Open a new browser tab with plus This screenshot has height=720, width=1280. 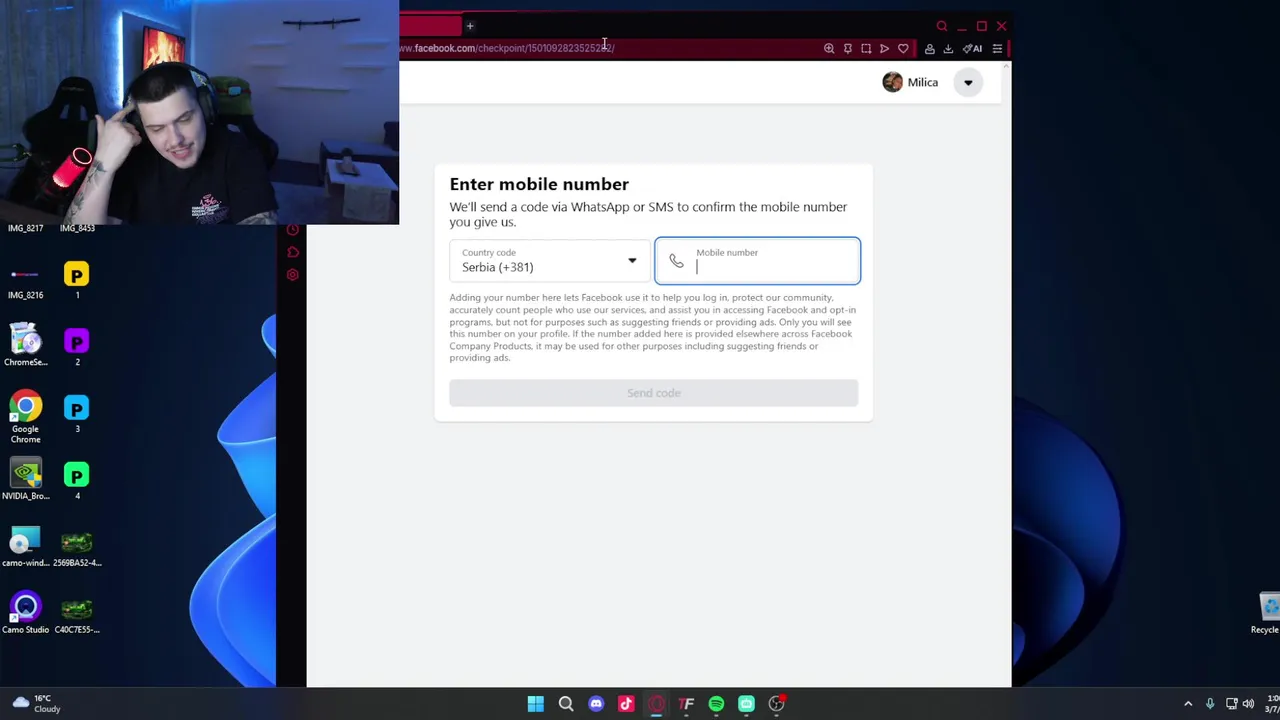[x=470, y=26]
